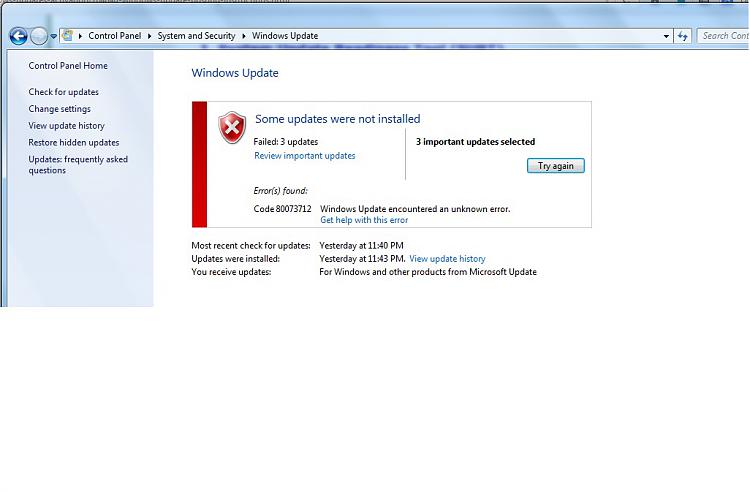Viewport: 750px width, 492px height.
Task: Open the address bar history dropdown
Action: click(x=666, y=36)
